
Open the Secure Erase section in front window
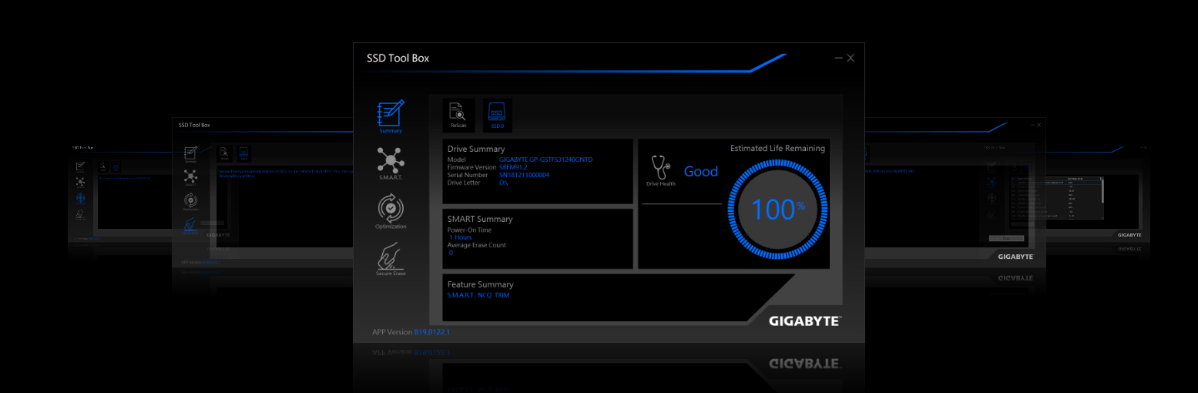[390, 260]
